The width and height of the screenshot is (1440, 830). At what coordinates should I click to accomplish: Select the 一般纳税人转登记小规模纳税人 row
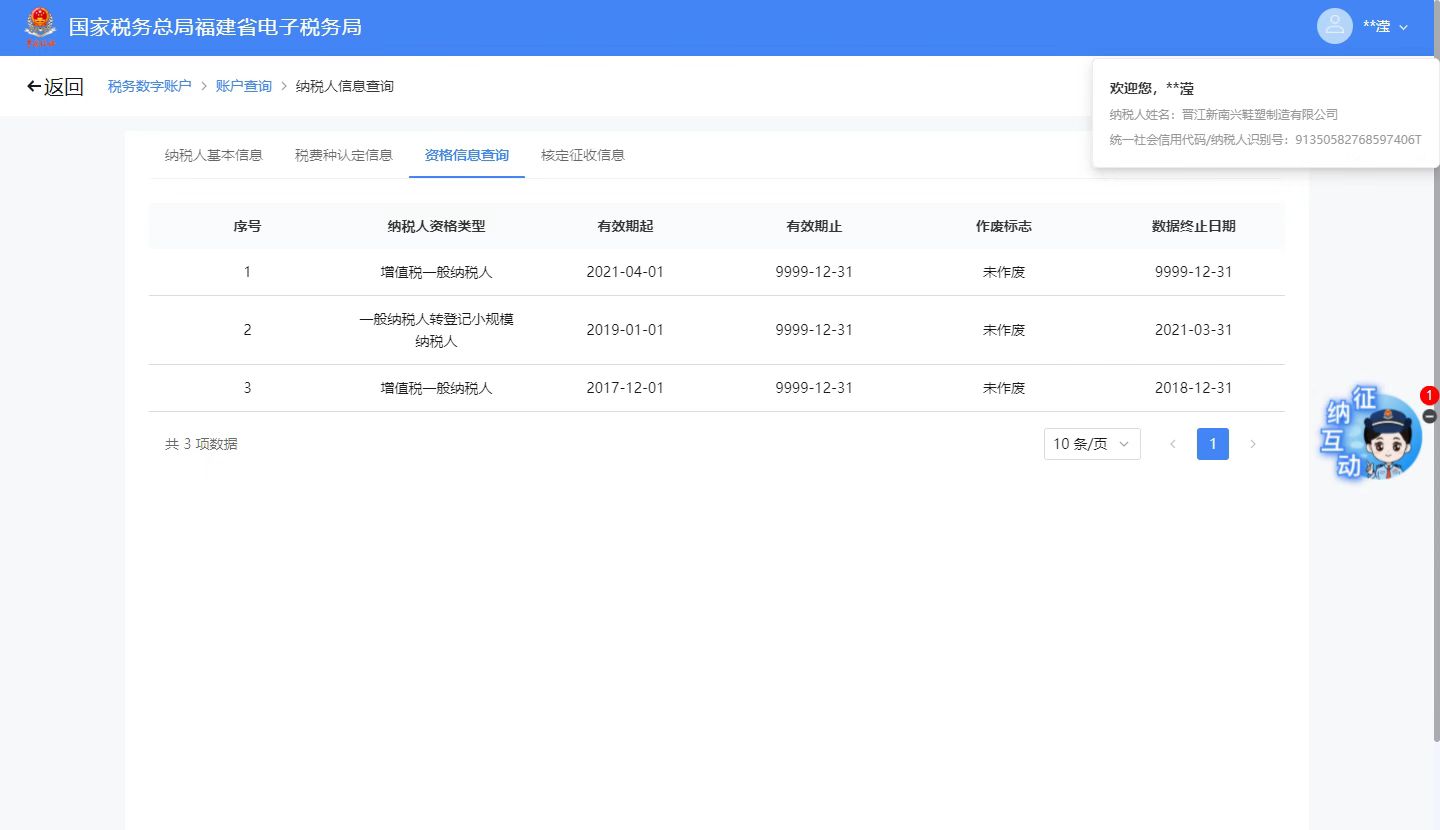coord(436,330)
